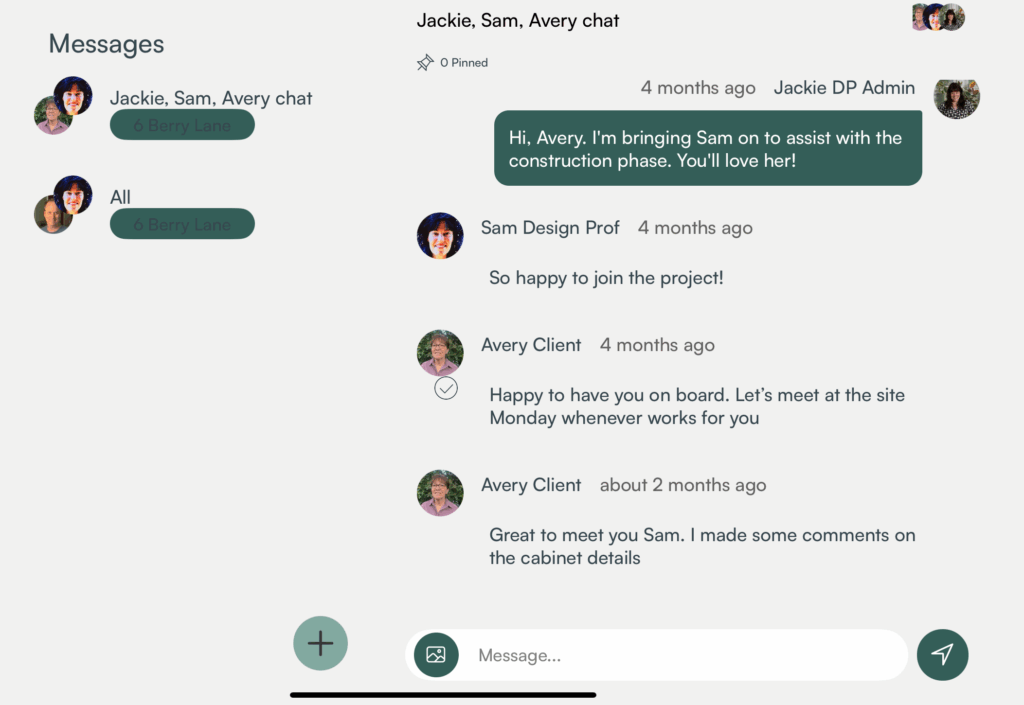This screenshot has height=705, width=1024.
Task: Click the 0 Pinned label
Action: (464, 63)
